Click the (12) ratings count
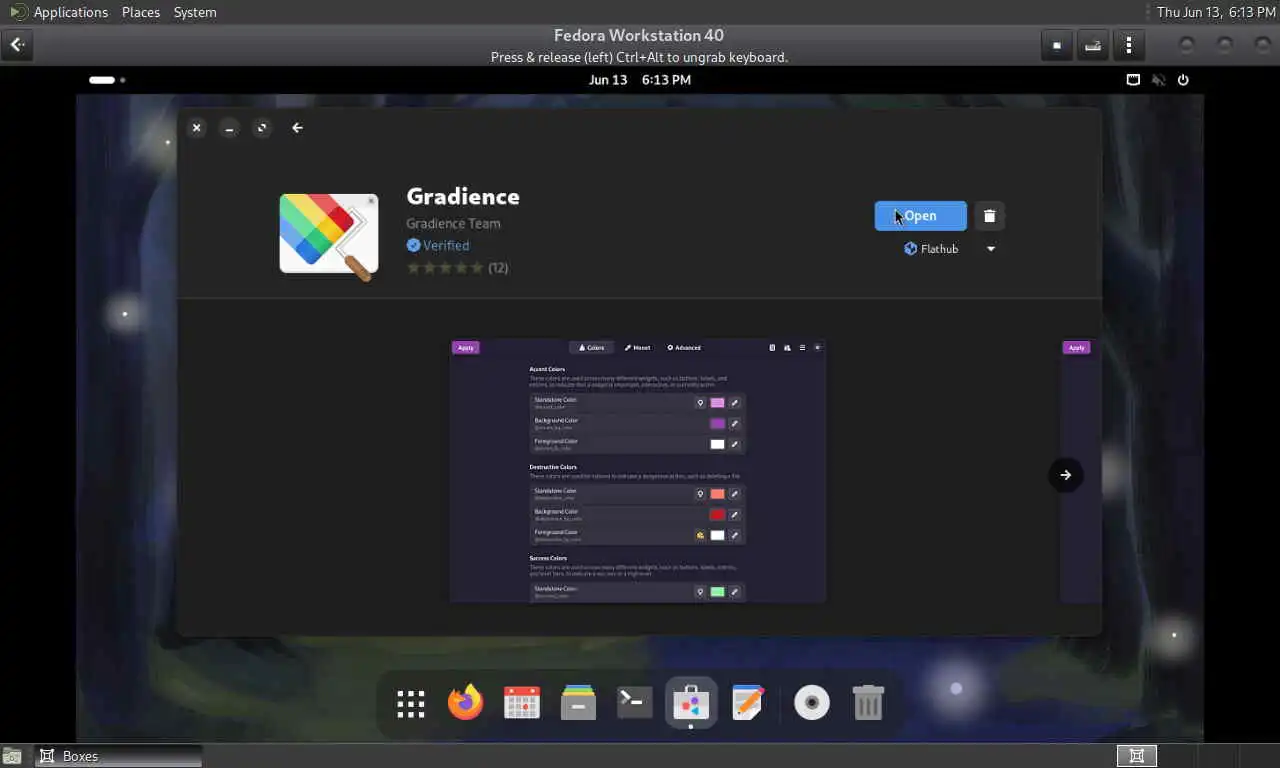The image size is (1280, 768). click(x=498, y=268)
